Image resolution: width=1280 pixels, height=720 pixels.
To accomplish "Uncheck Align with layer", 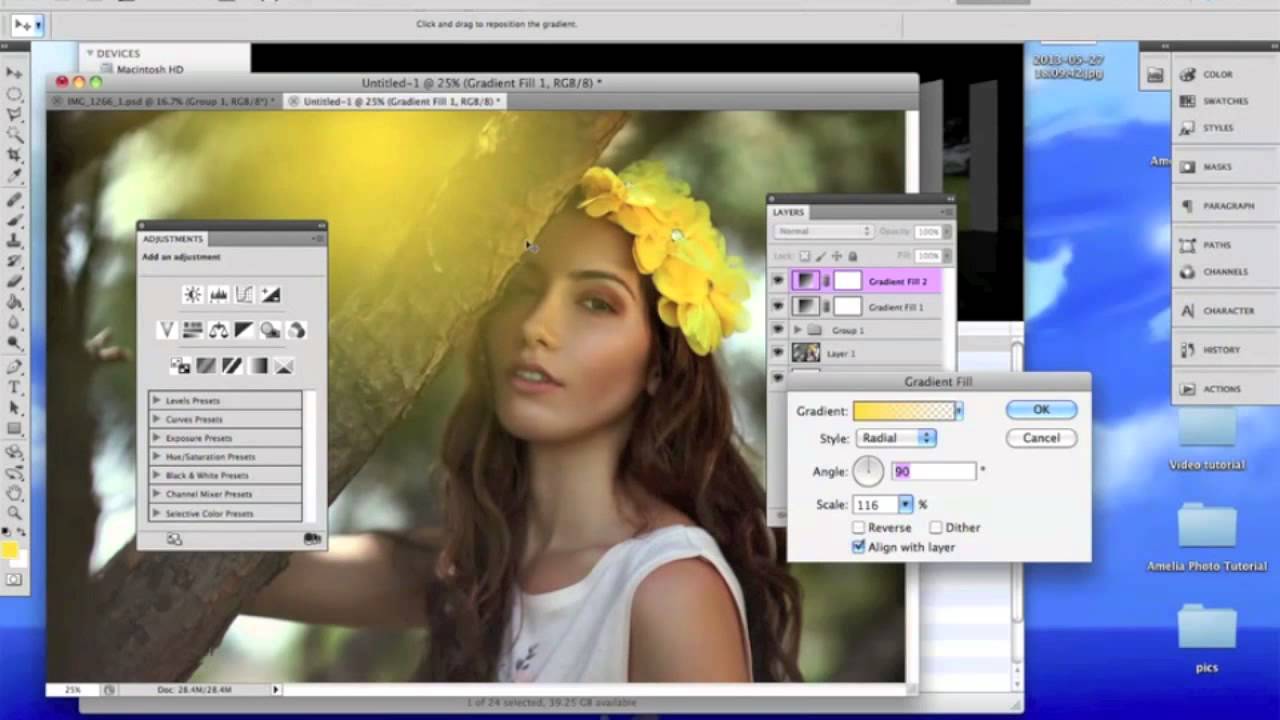I will coord(858,547).
